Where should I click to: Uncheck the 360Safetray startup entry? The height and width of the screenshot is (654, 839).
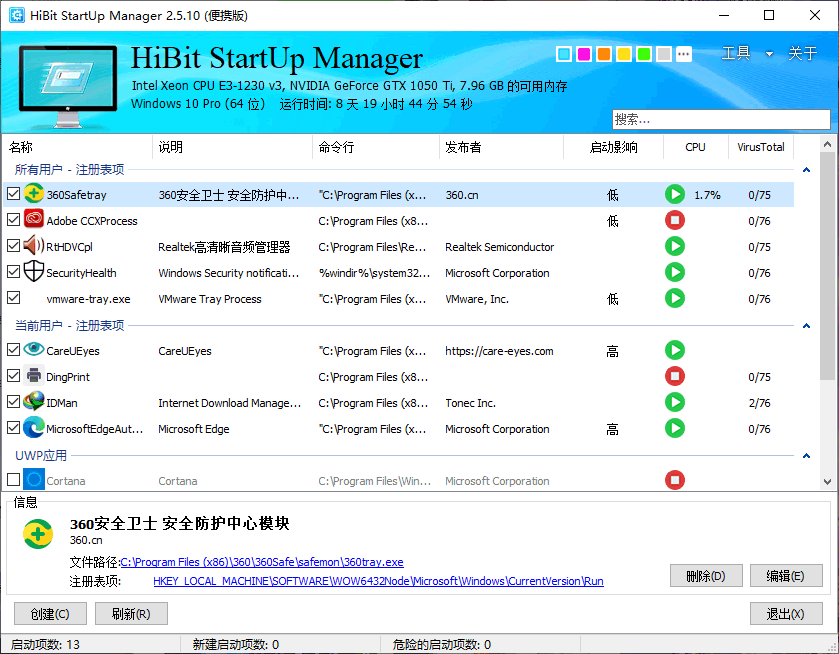[x=13, y=194]
